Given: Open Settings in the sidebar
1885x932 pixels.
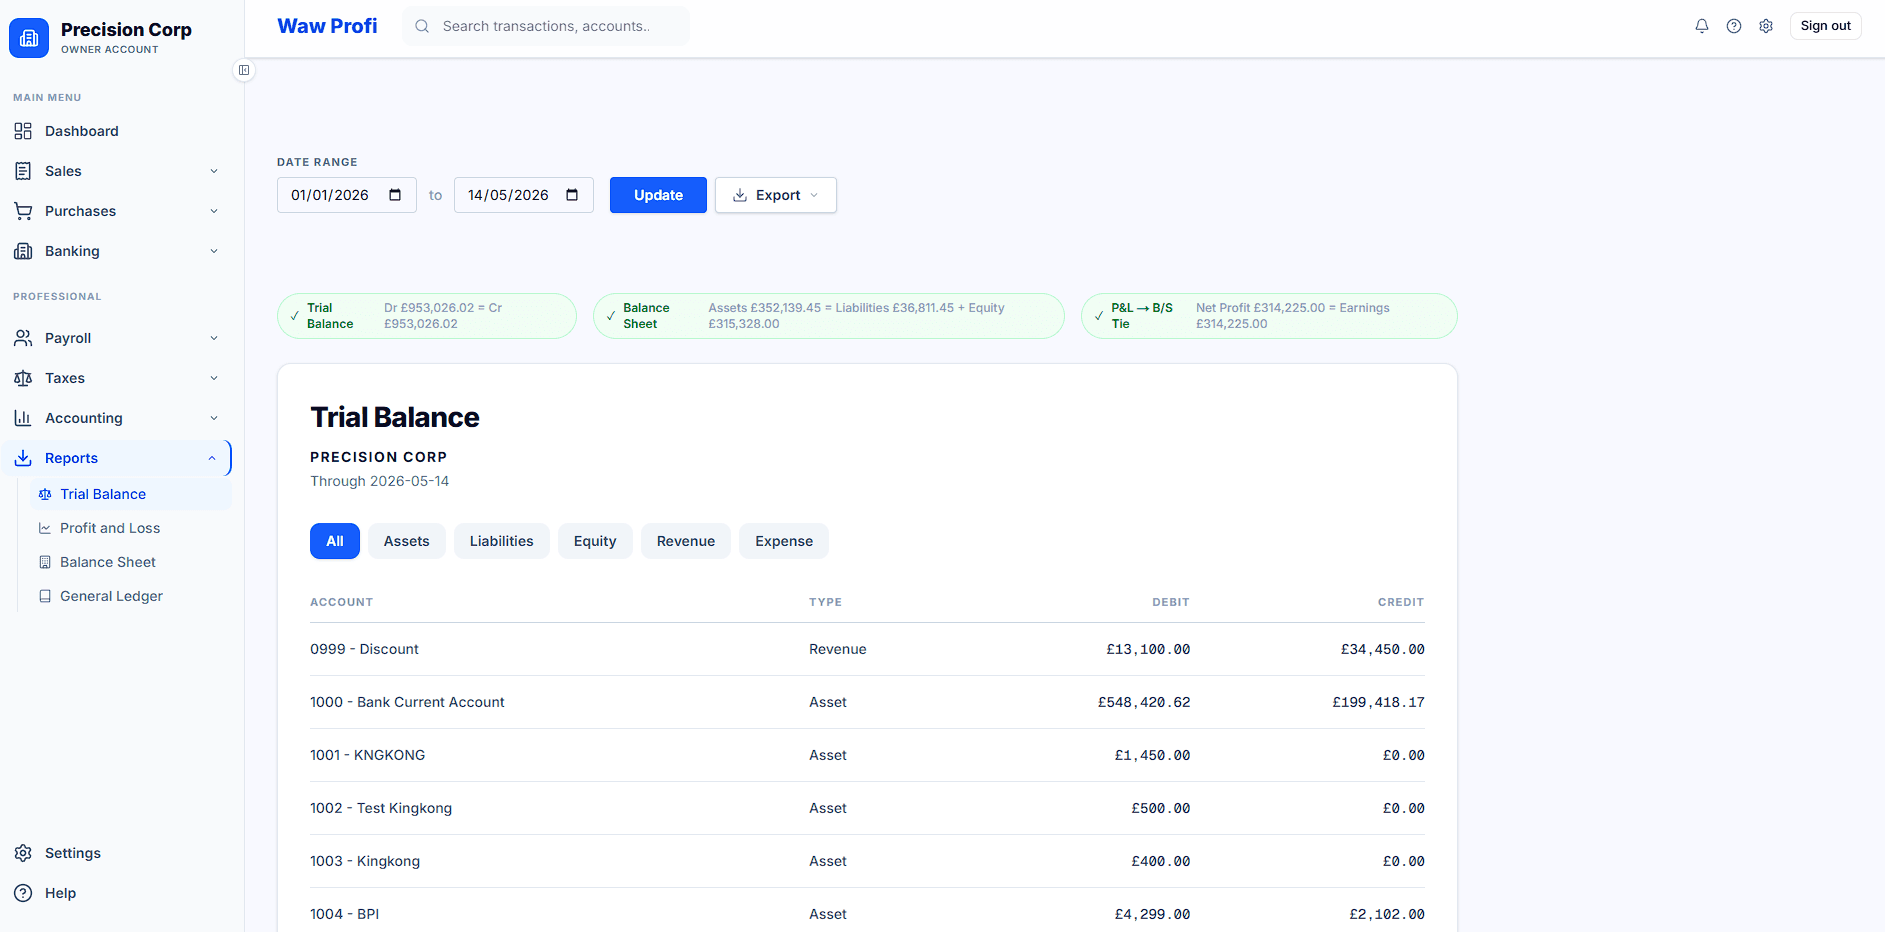Looking at the screenshot, I should click(x=116, y=853).
